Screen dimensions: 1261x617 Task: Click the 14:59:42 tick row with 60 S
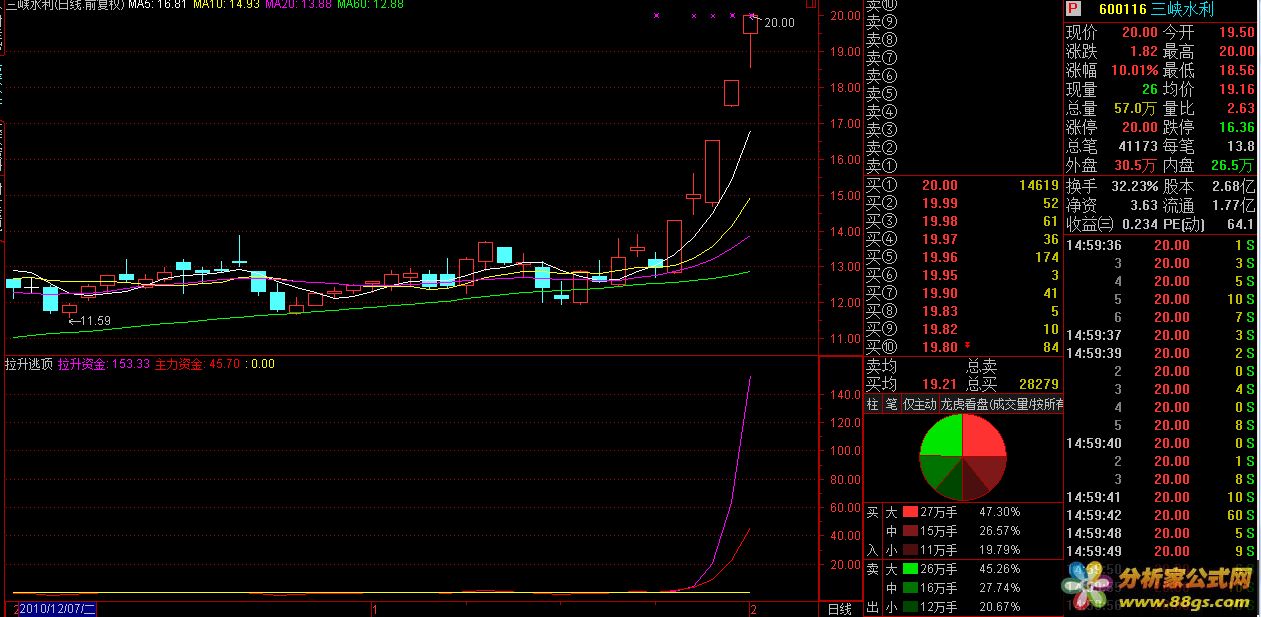tap(1161, 515)
